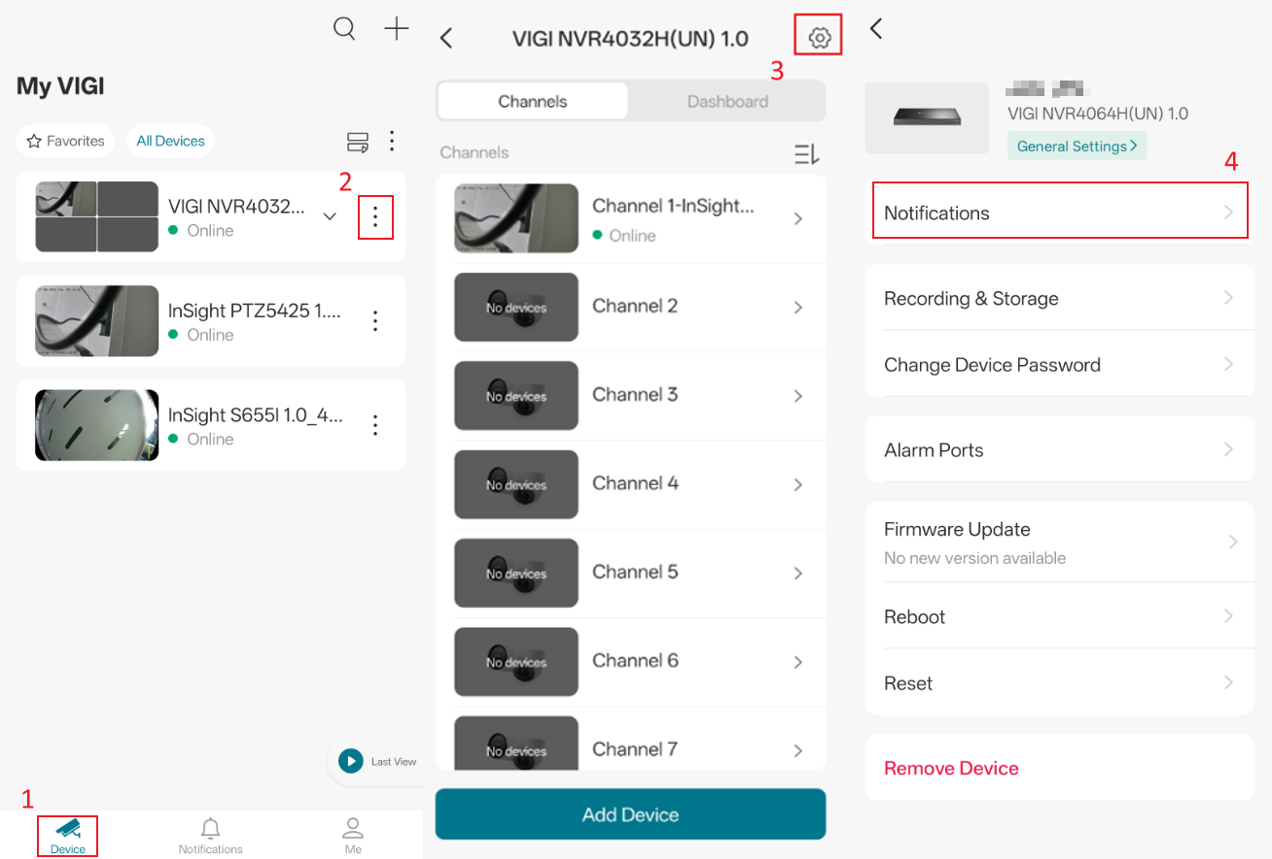Tap Reset option
Image resolution: width=1272 pixels, height=859 pixels.
1060,683
